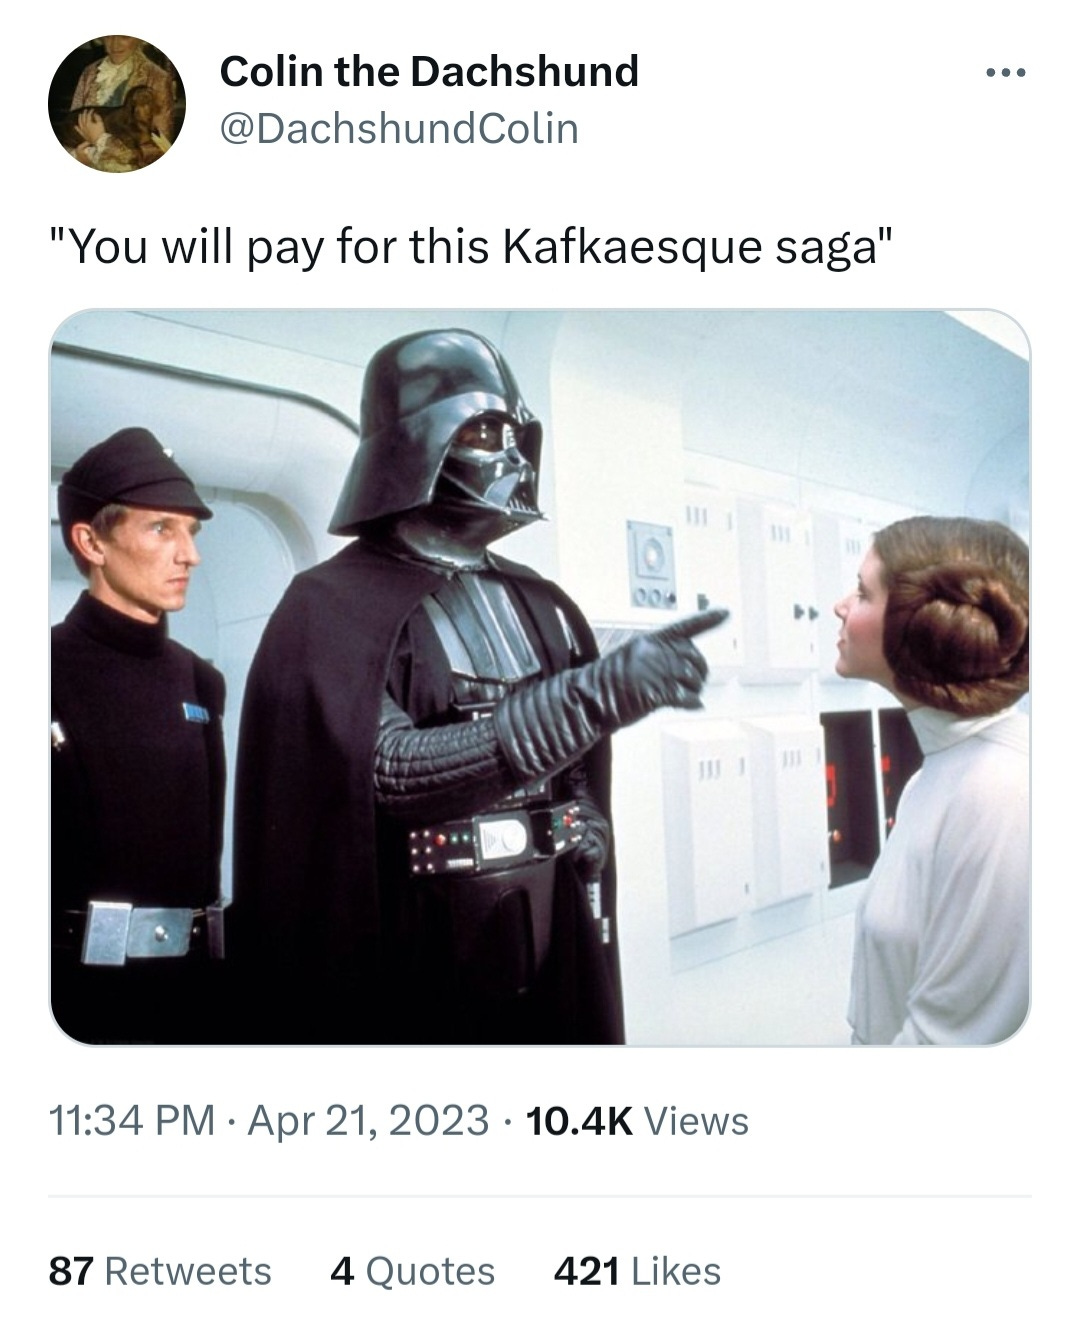
Task: Open the attached Star Wars photo
Action: (x=540, y=677)
